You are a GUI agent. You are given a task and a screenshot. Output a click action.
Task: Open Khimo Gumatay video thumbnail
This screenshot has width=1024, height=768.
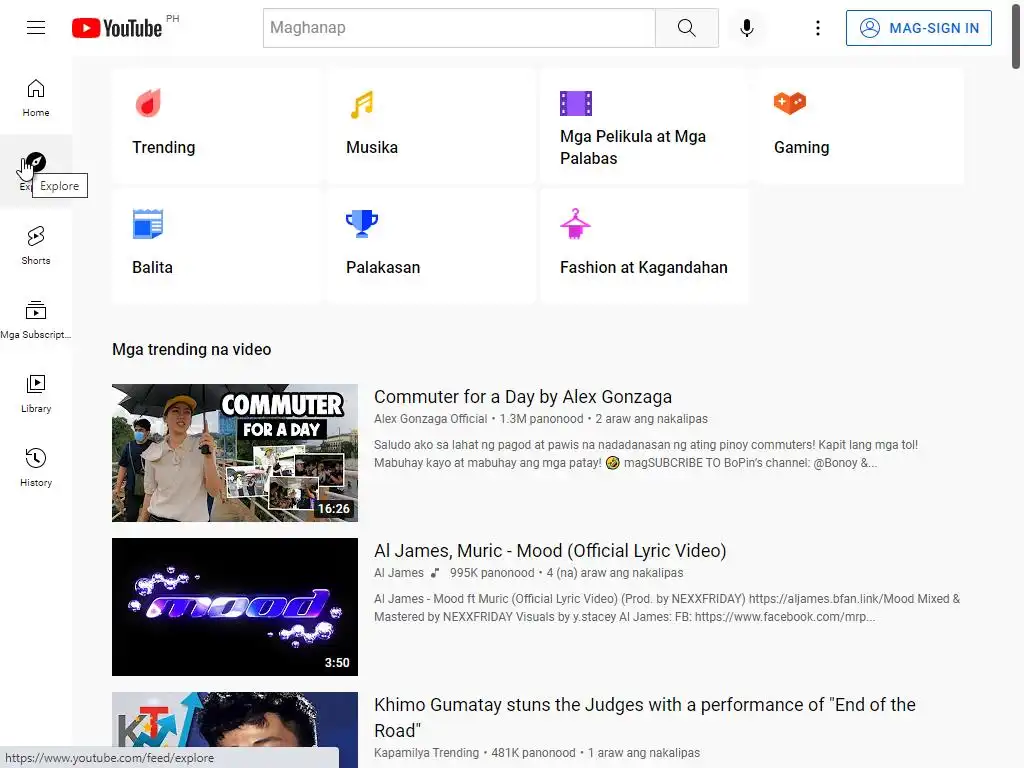[234, 729]
